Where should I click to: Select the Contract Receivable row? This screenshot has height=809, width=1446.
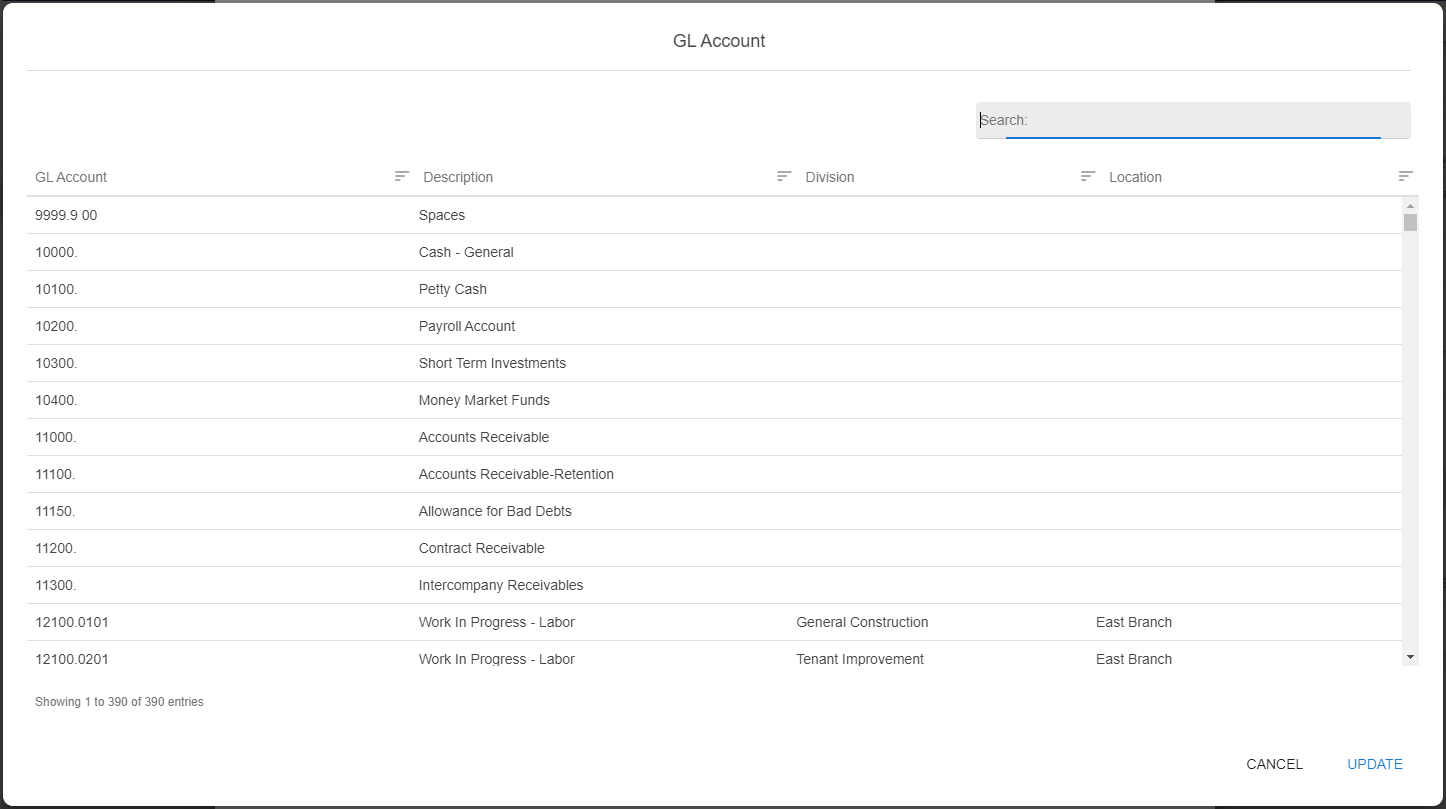point(714,548)
